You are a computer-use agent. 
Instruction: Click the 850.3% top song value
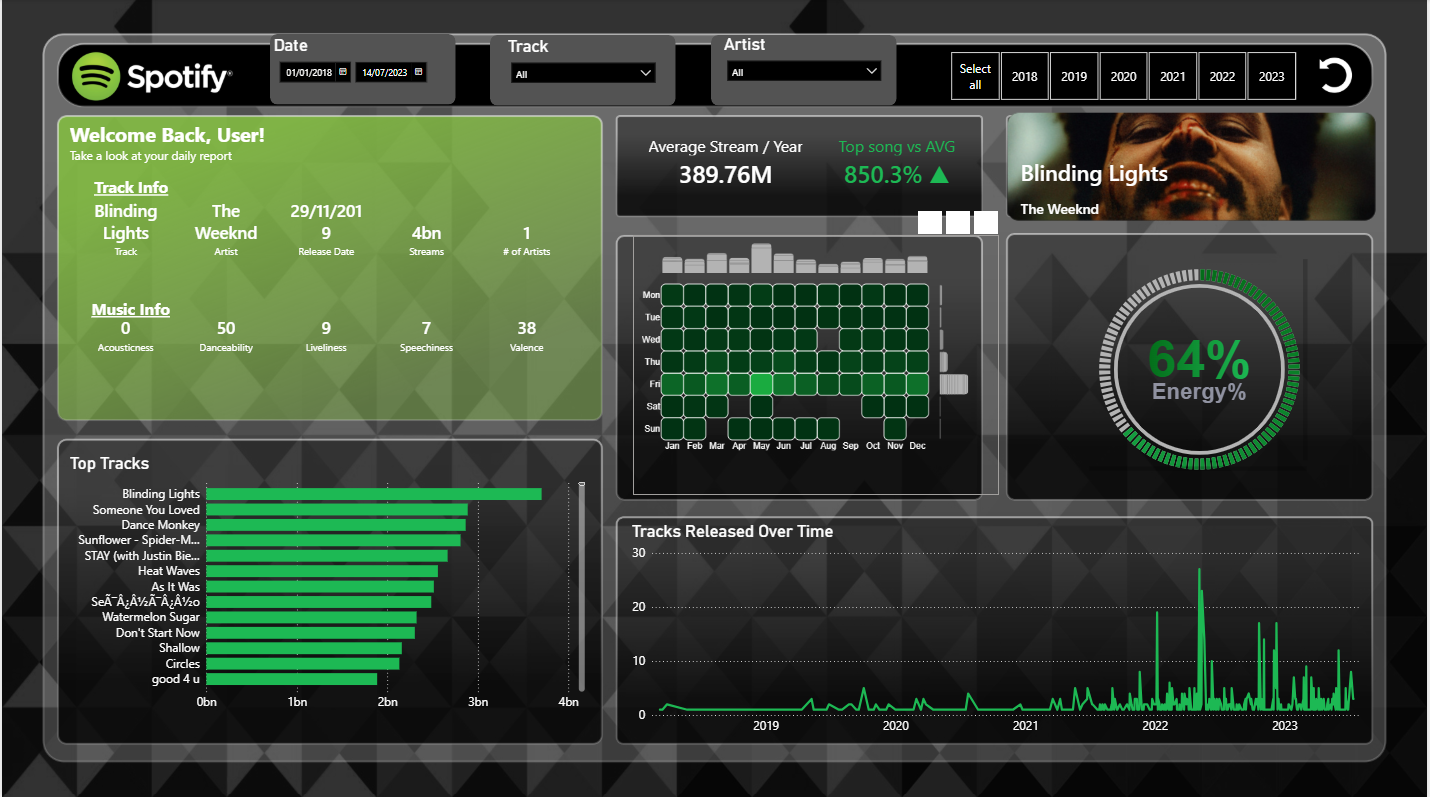pyautogui.click(x=883, y=175)
